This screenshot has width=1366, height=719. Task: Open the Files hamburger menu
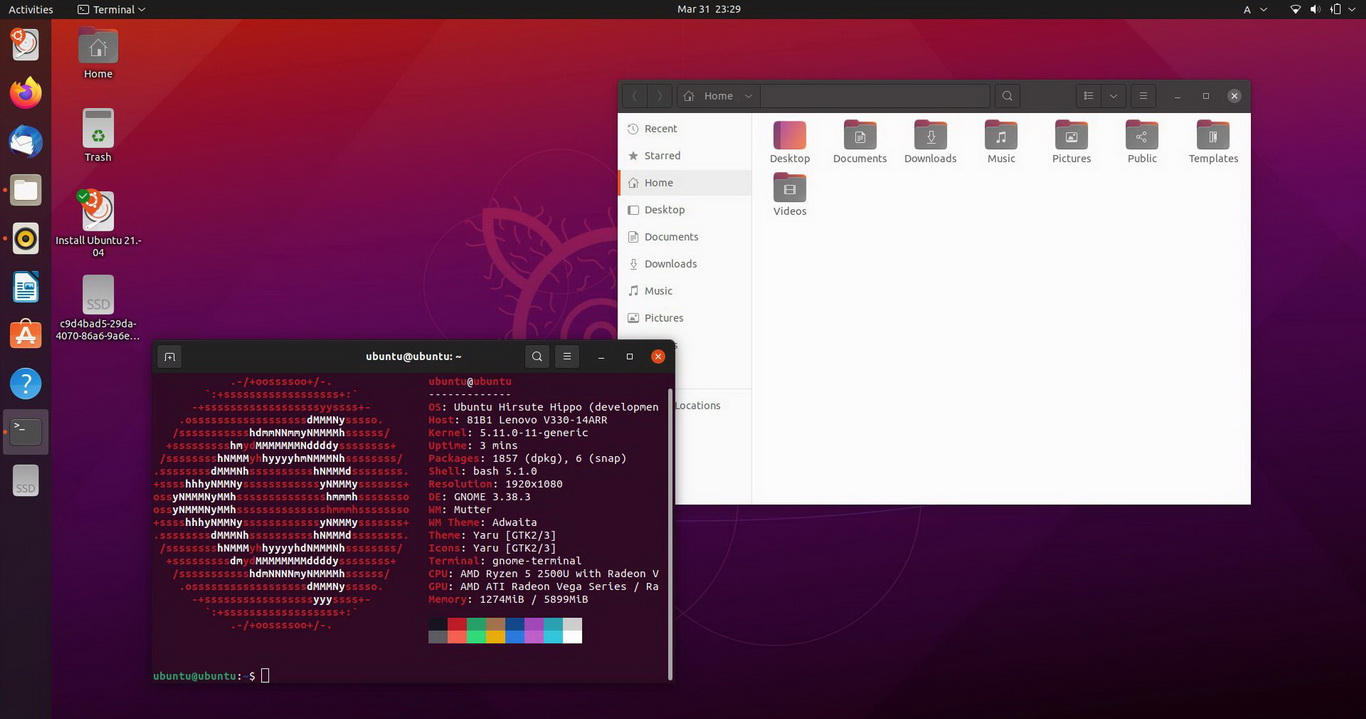[1143, 96]
